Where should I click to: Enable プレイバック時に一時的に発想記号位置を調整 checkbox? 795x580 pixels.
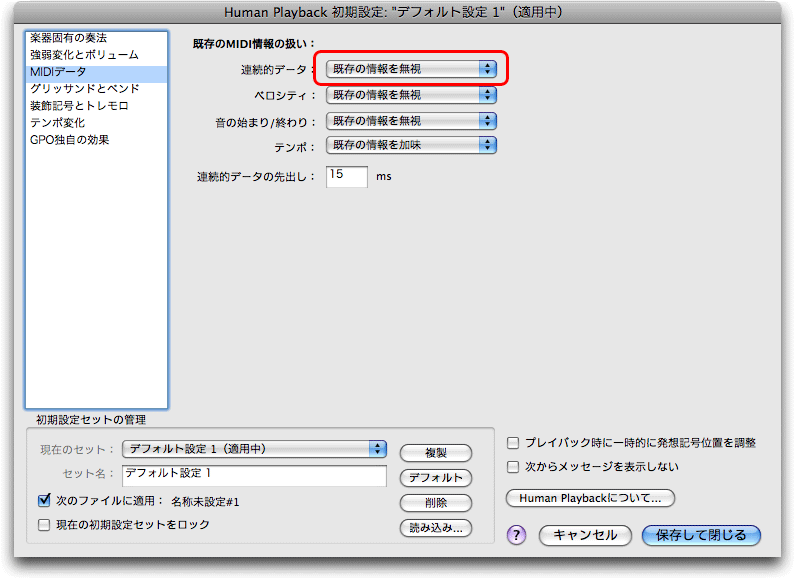tap(513, 443)
